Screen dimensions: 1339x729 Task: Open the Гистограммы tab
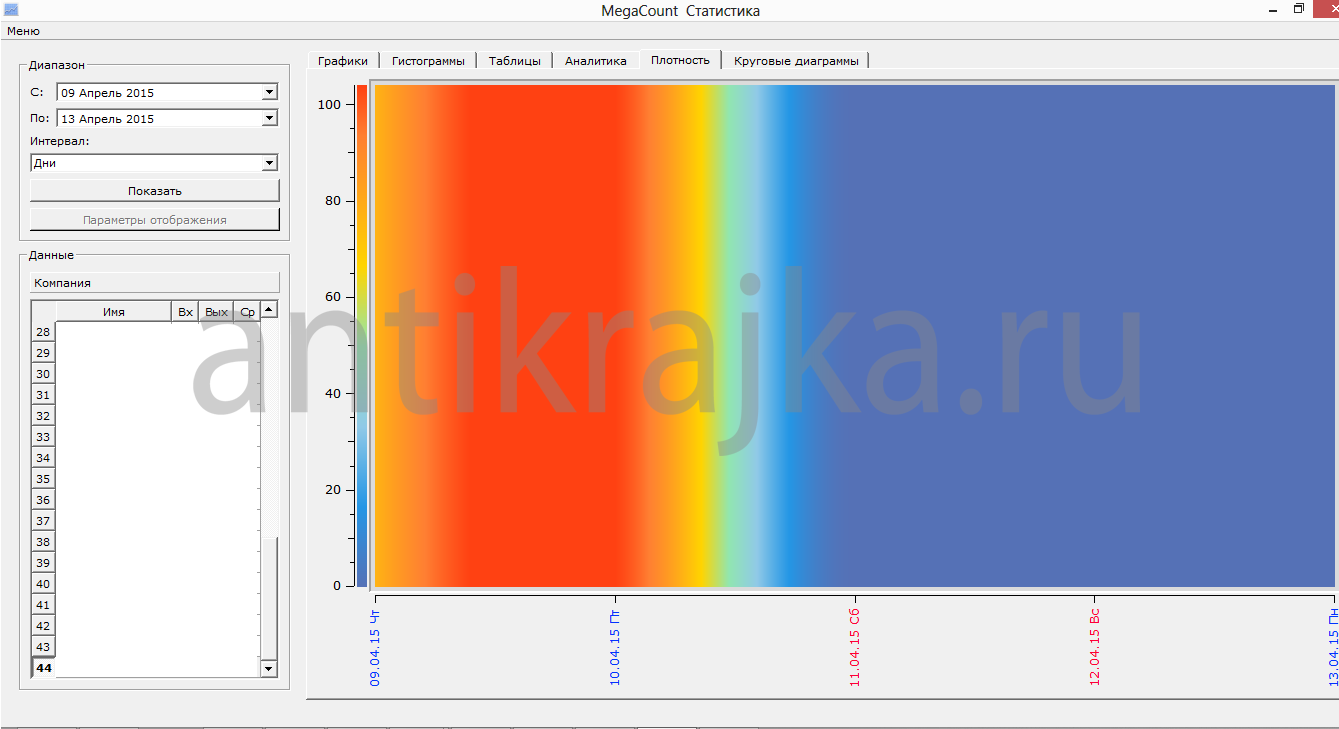(x=428, y=61)
